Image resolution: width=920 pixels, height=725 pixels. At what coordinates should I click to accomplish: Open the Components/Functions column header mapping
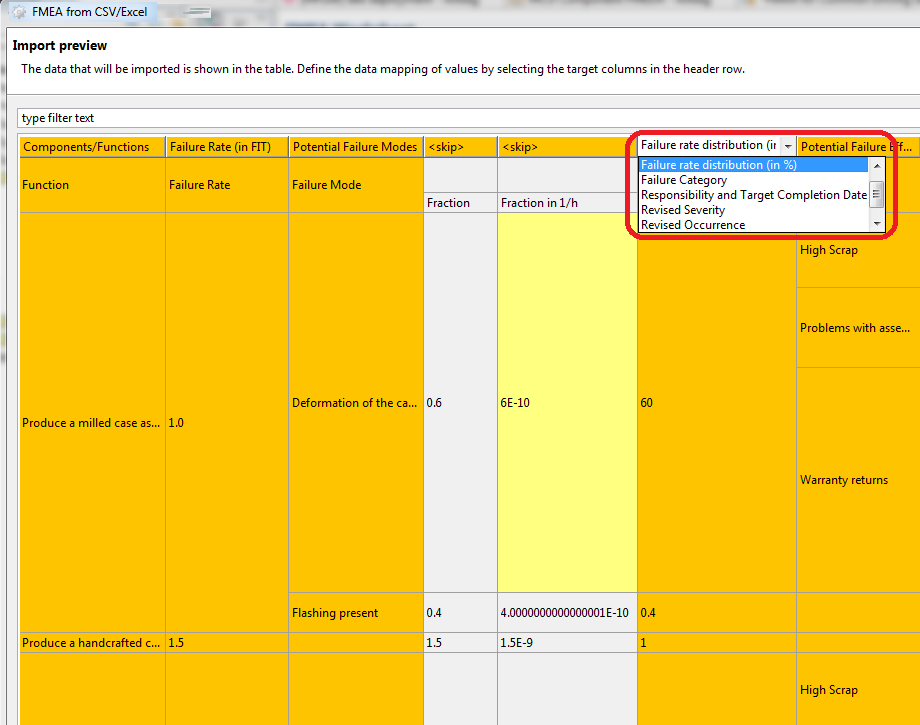(x=91, y=147)
